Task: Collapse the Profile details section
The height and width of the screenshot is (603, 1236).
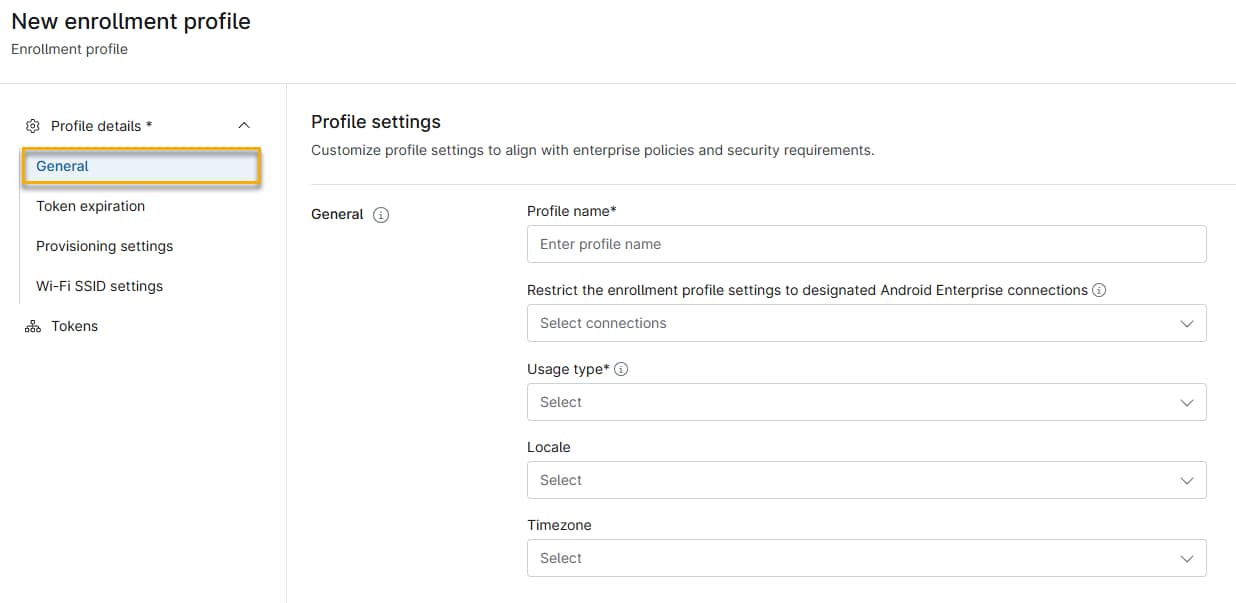Action: click(244, 125)
